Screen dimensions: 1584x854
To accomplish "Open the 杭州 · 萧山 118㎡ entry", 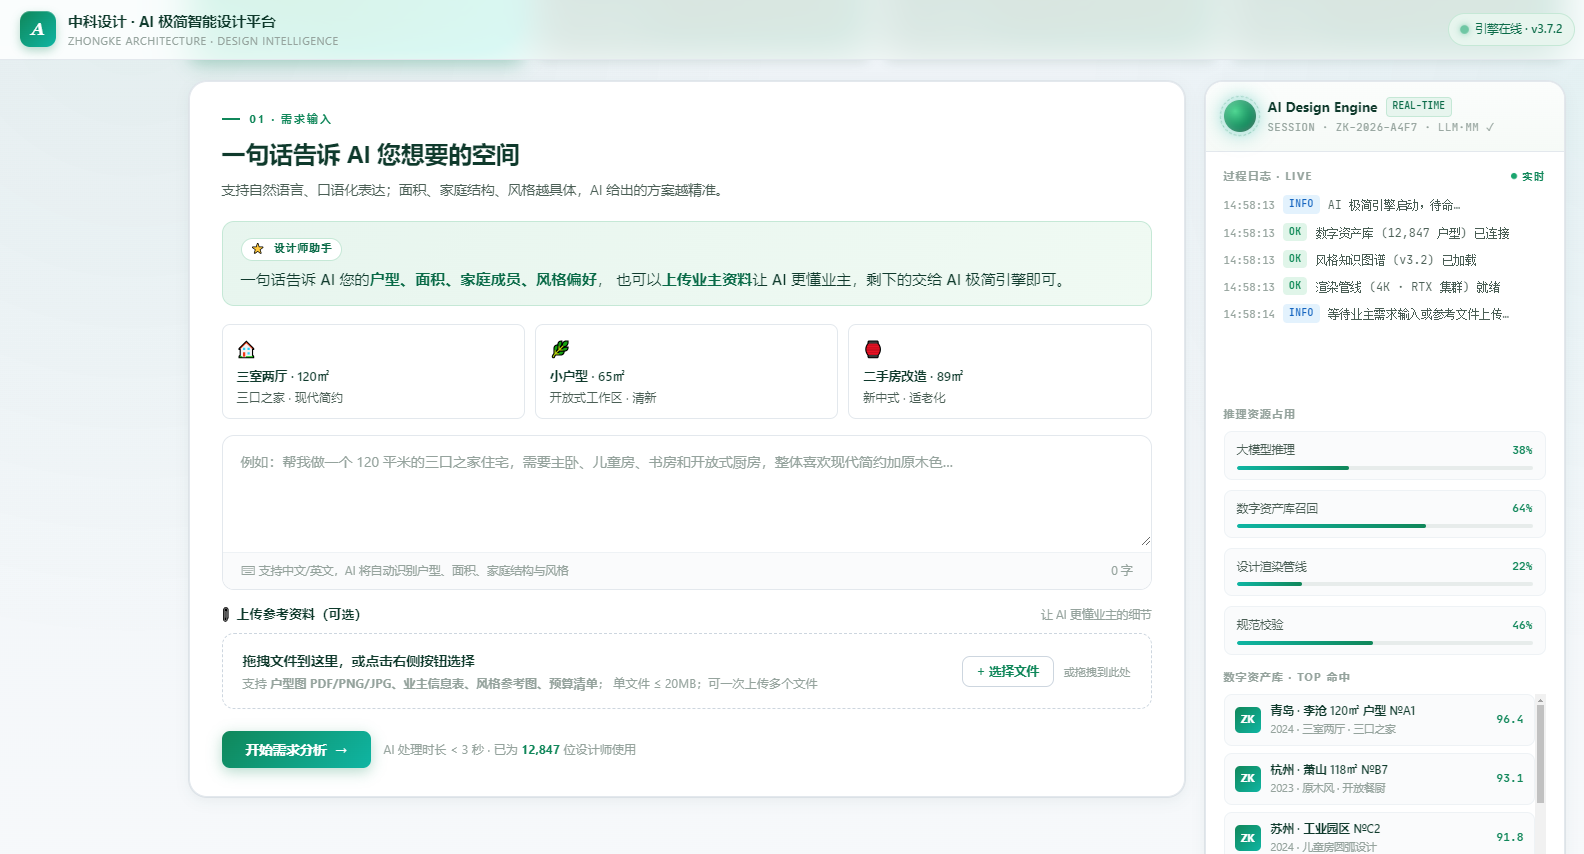I will pos(1379,779).
